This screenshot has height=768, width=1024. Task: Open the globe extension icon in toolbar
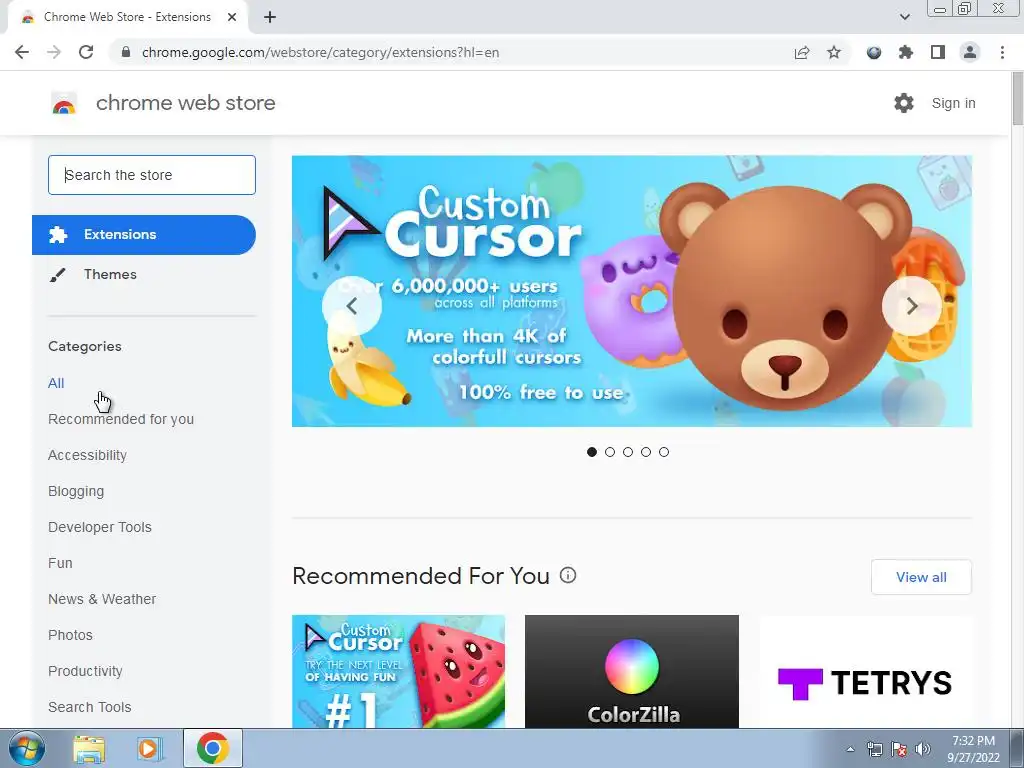click(874, 52)
